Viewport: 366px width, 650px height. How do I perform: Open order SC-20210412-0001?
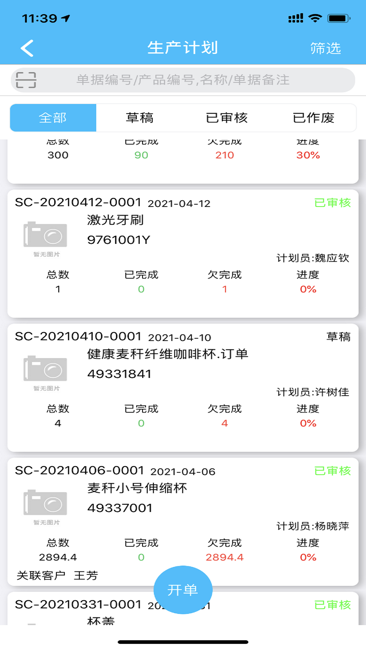click(183, 254)
